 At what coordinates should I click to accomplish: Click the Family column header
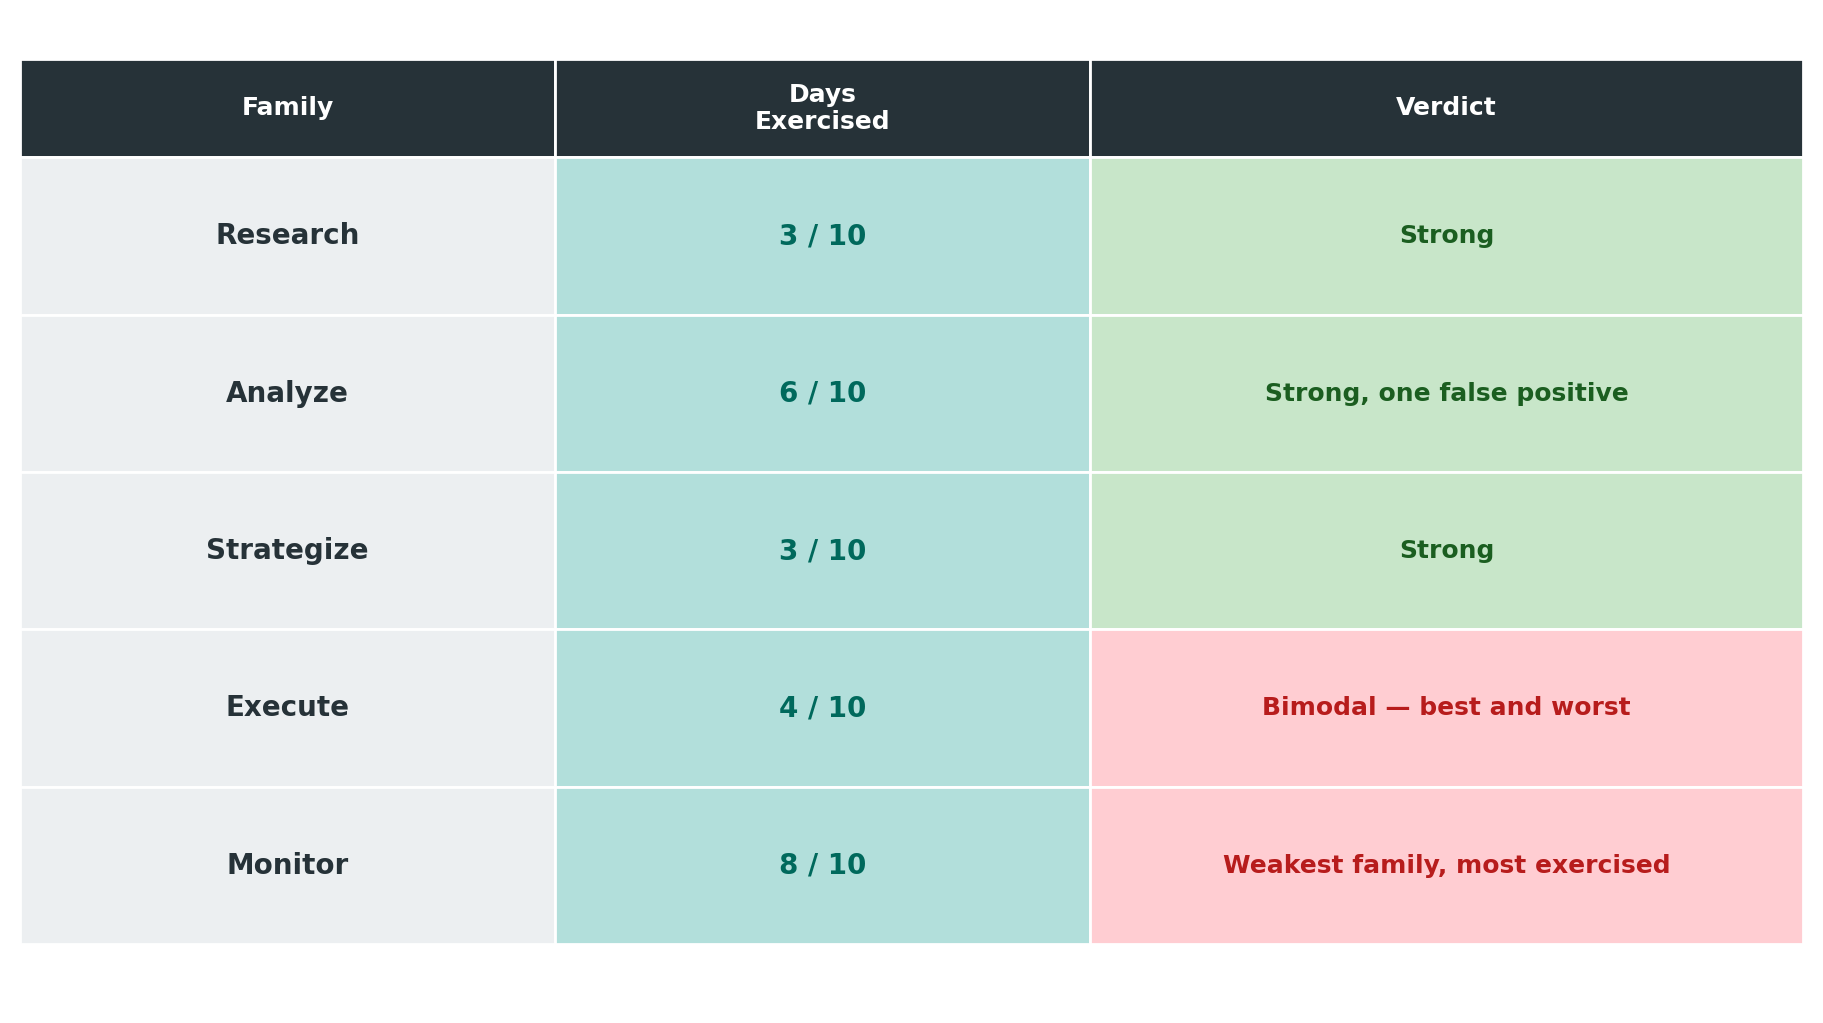click(288, 108)
